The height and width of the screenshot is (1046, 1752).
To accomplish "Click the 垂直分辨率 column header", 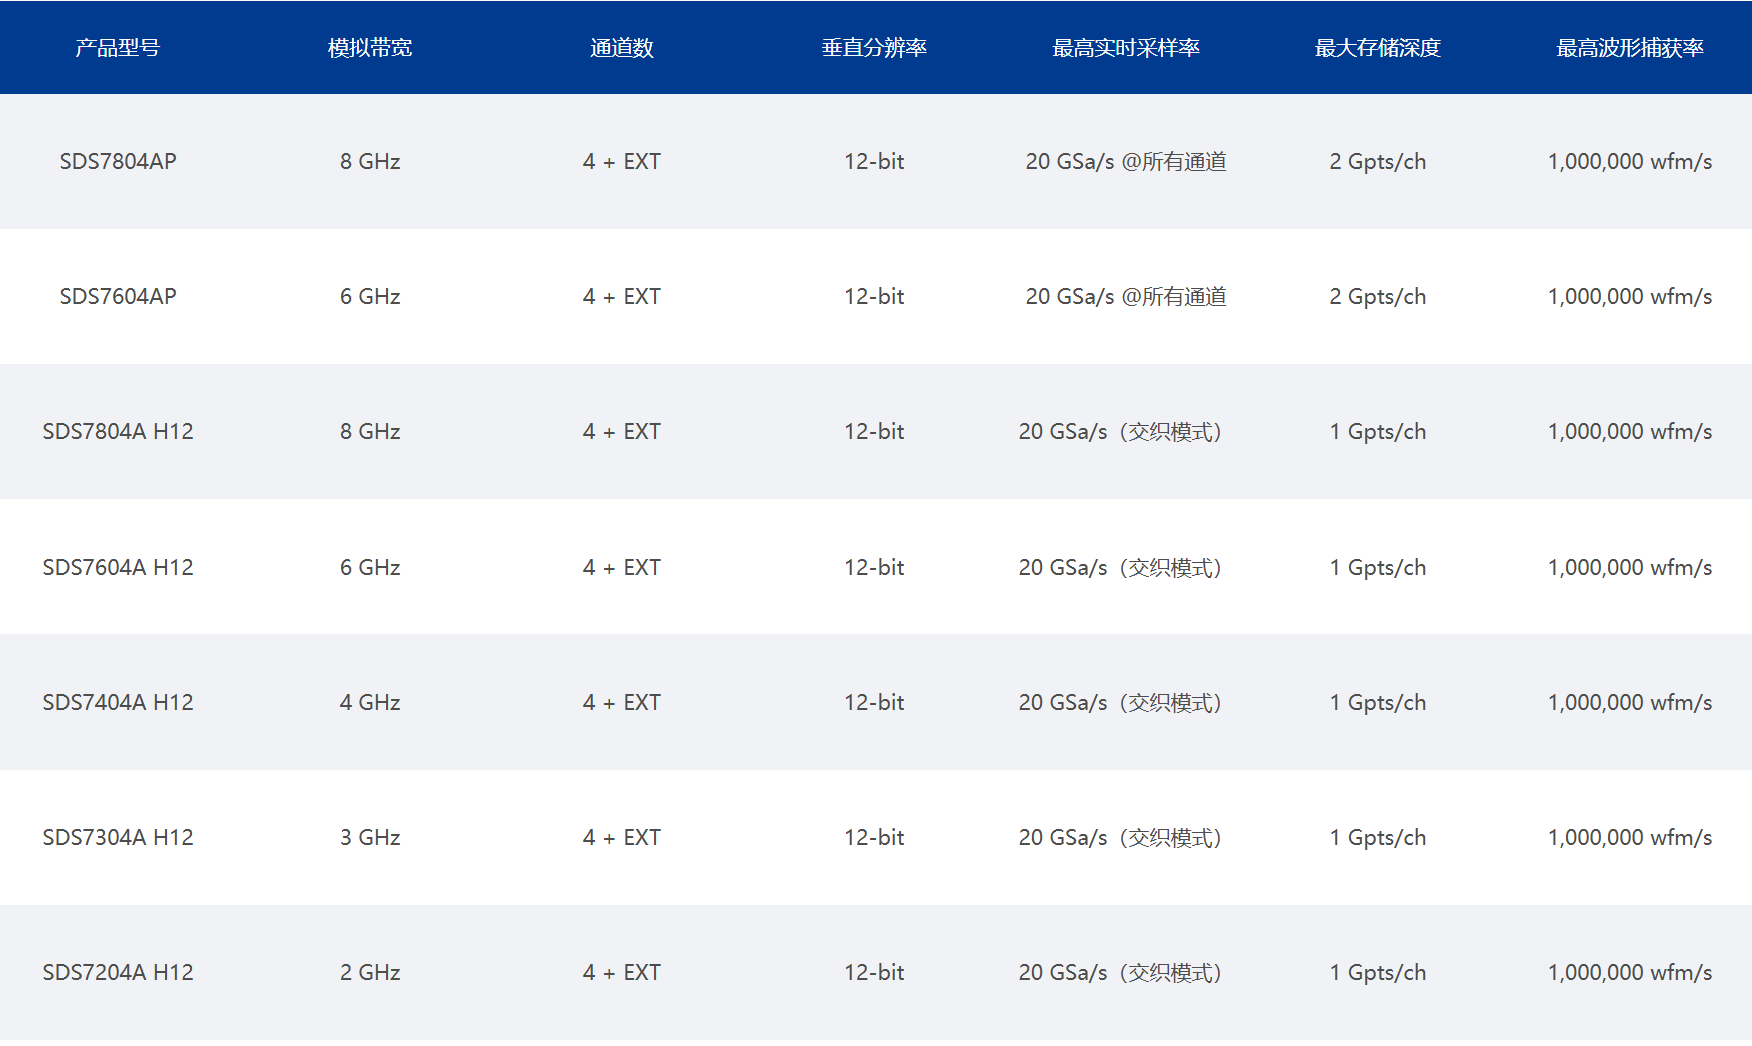I will coord(874,48).
